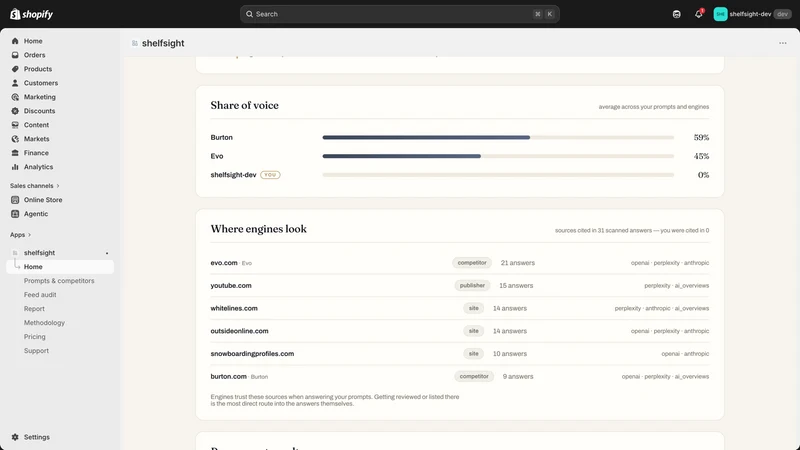Click the competitor tag on burton.com row
The height and width of the screenshot is (450, 800).
click(x=474, y=377)
